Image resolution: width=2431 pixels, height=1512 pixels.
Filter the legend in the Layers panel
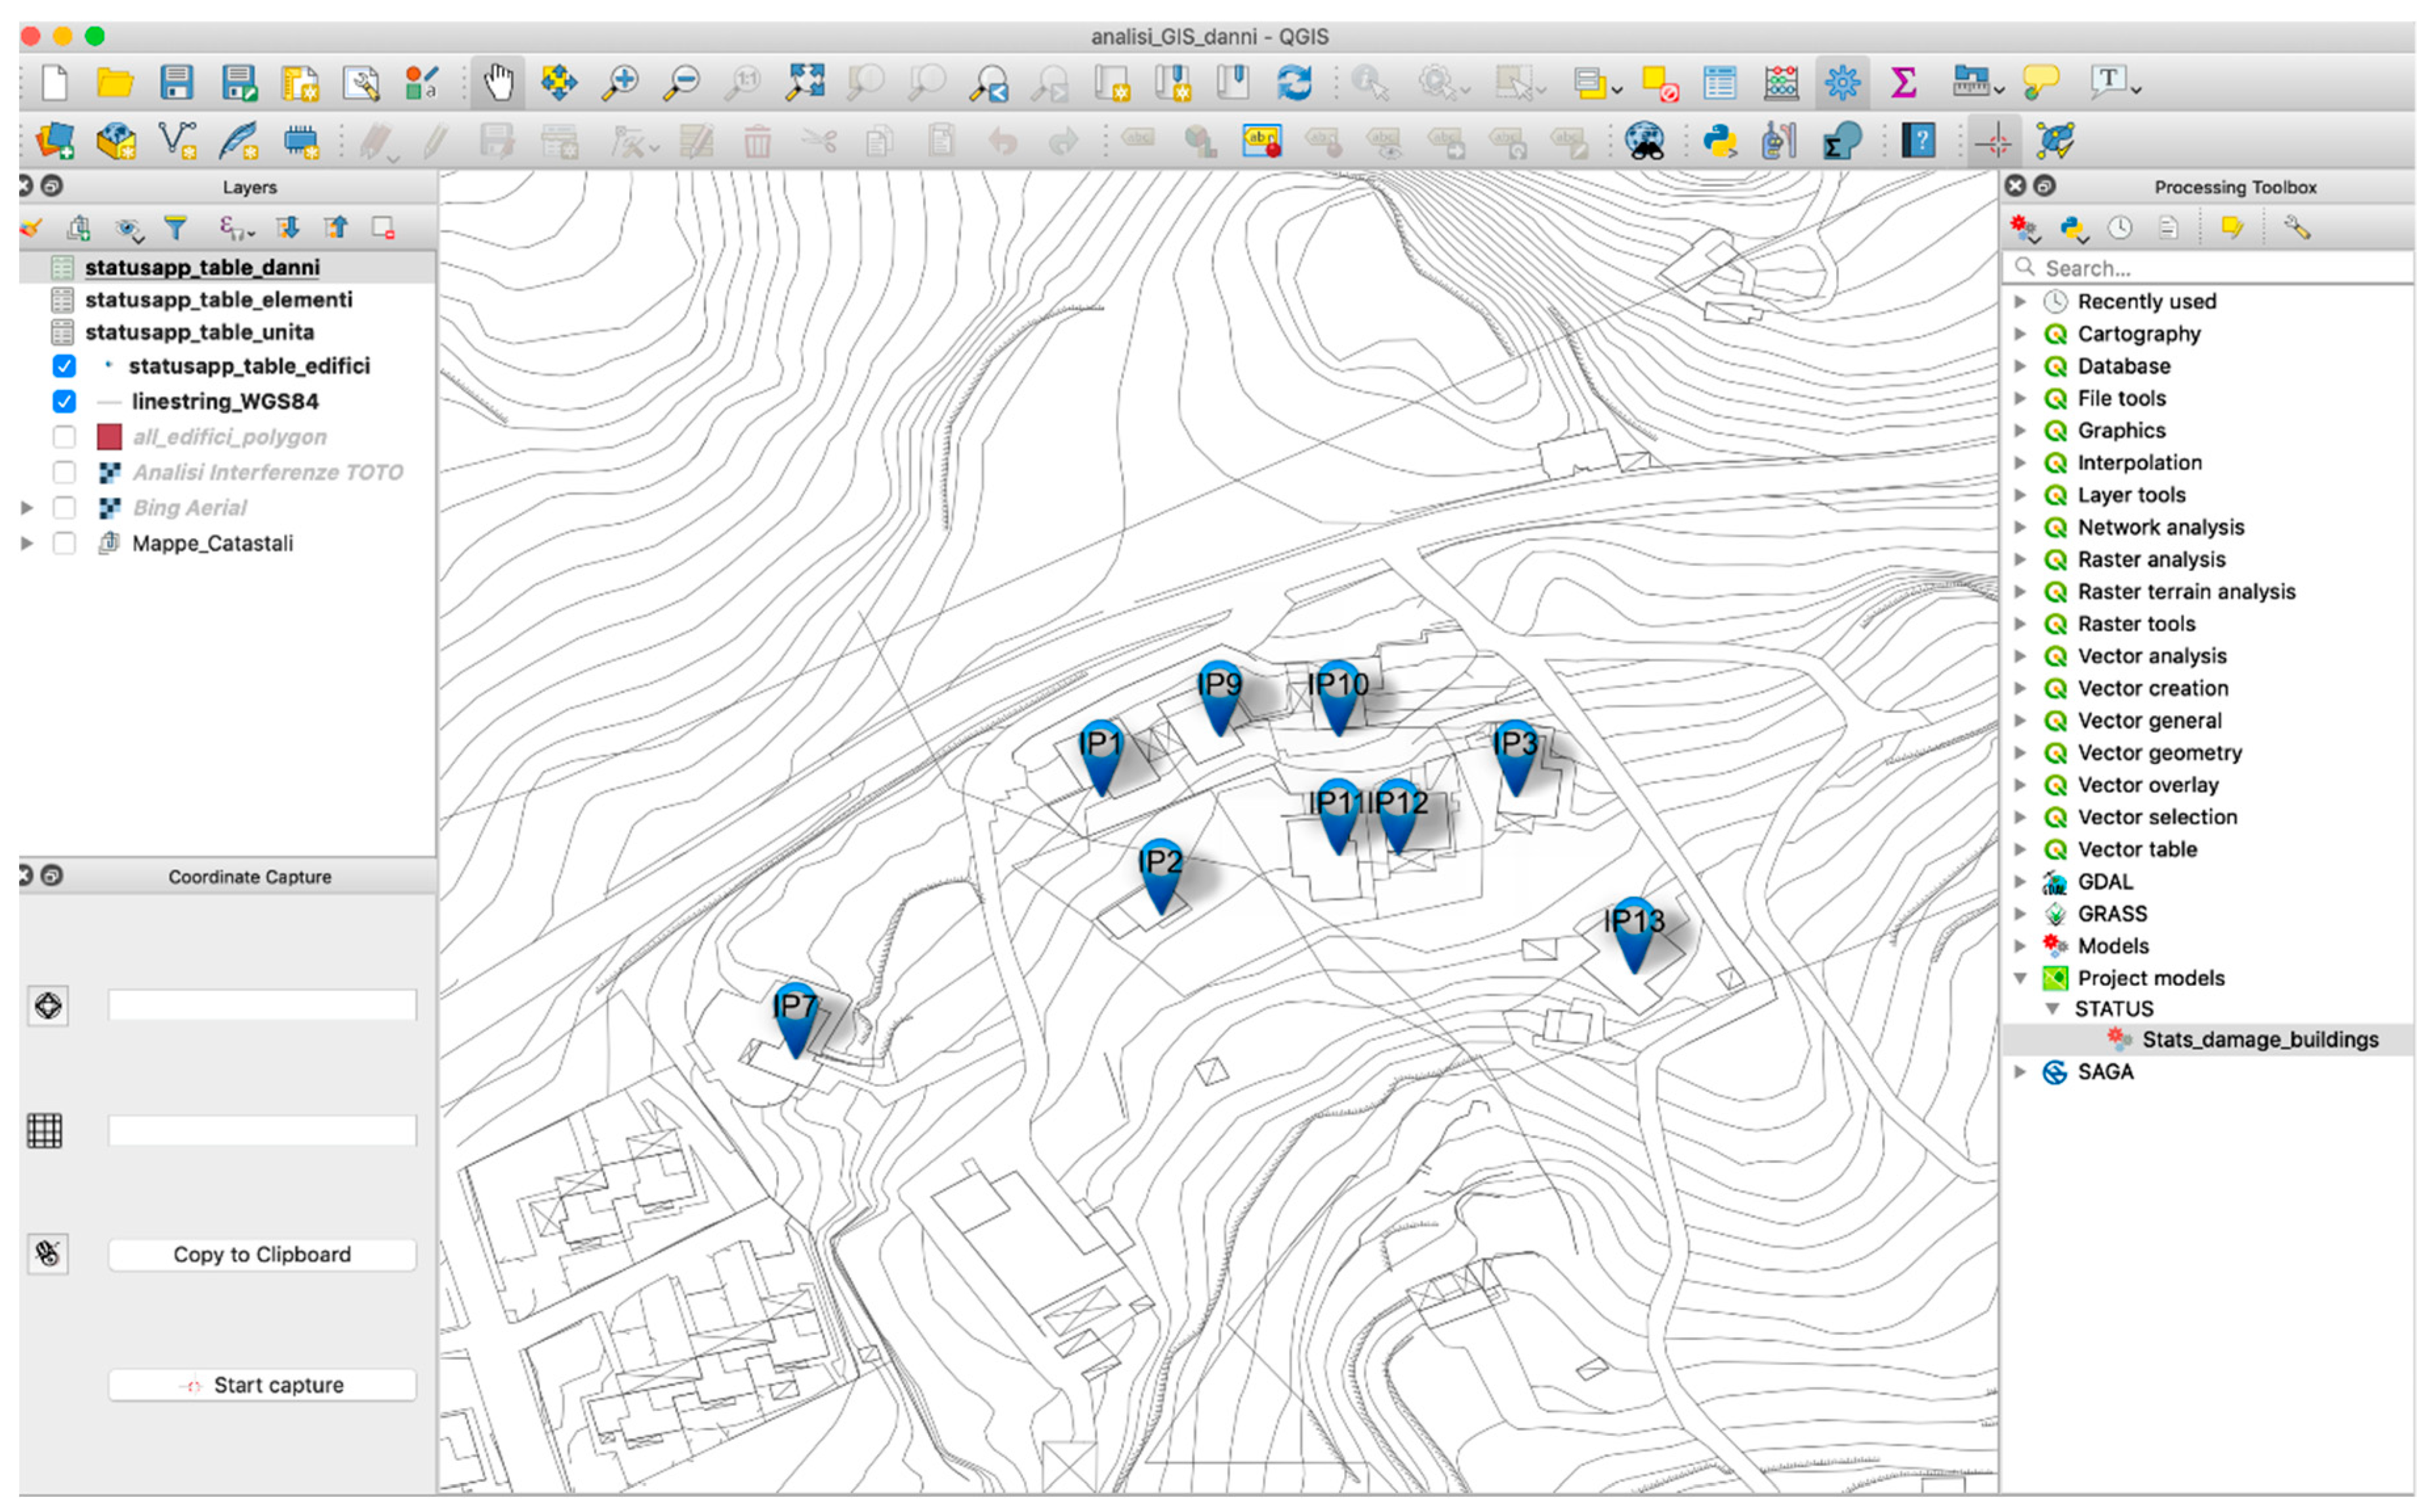(x=176, y=227)
